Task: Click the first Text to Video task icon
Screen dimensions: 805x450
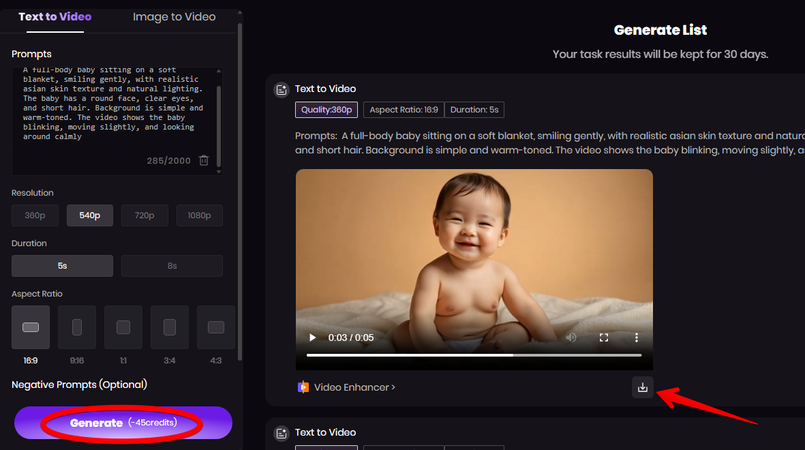Action: pos(281,90)
